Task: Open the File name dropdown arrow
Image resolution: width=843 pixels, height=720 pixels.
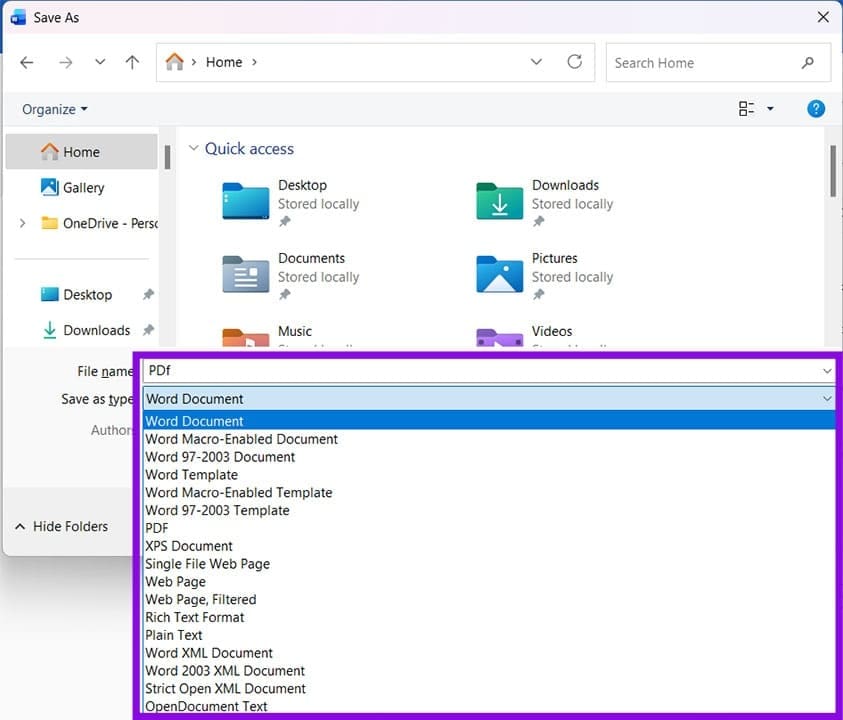Action: [x=827, y=370]
